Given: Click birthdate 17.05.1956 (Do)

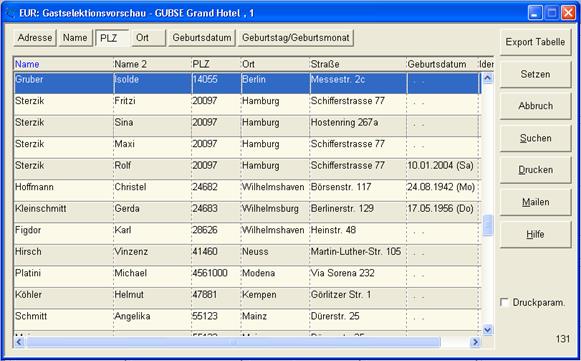Looking at the screenshot, I should tap(441, 208).
